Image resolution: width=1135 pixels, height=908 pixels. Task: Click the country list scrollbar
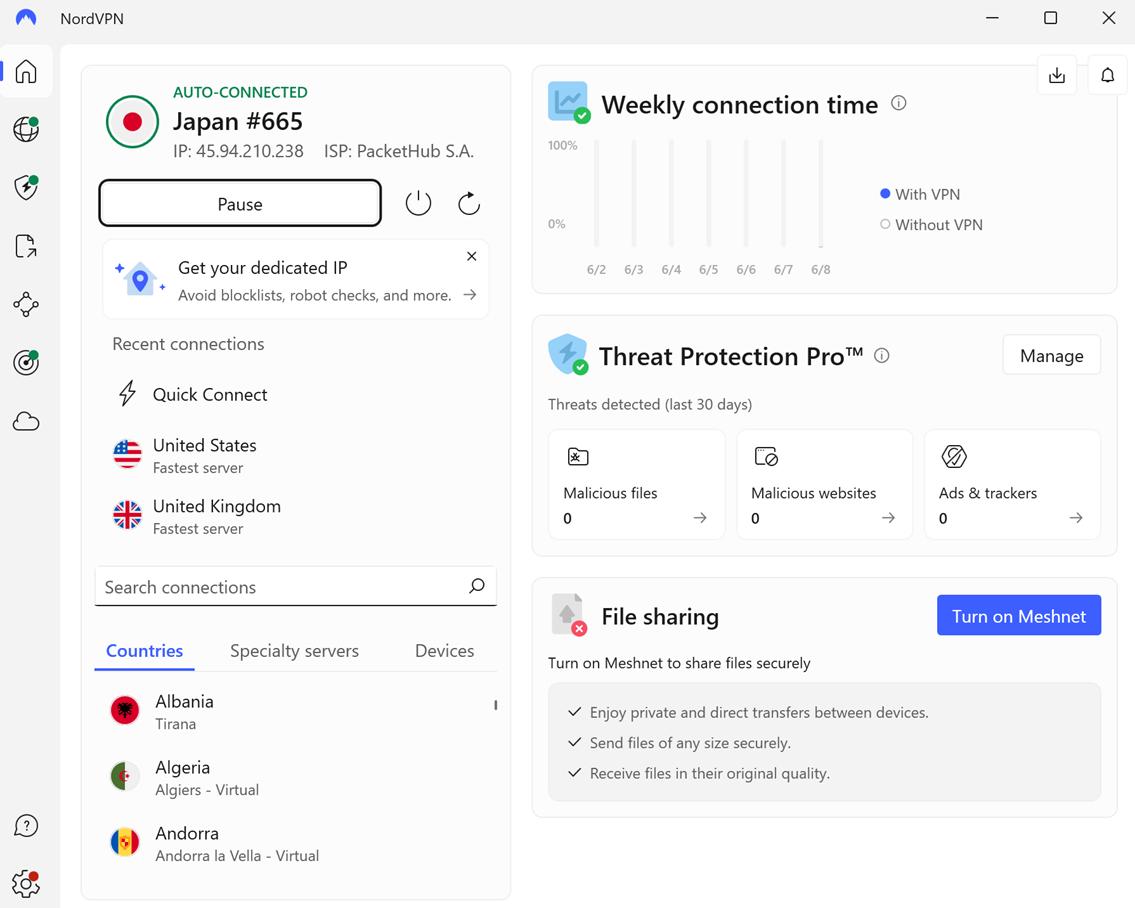[x=495, y=705]
